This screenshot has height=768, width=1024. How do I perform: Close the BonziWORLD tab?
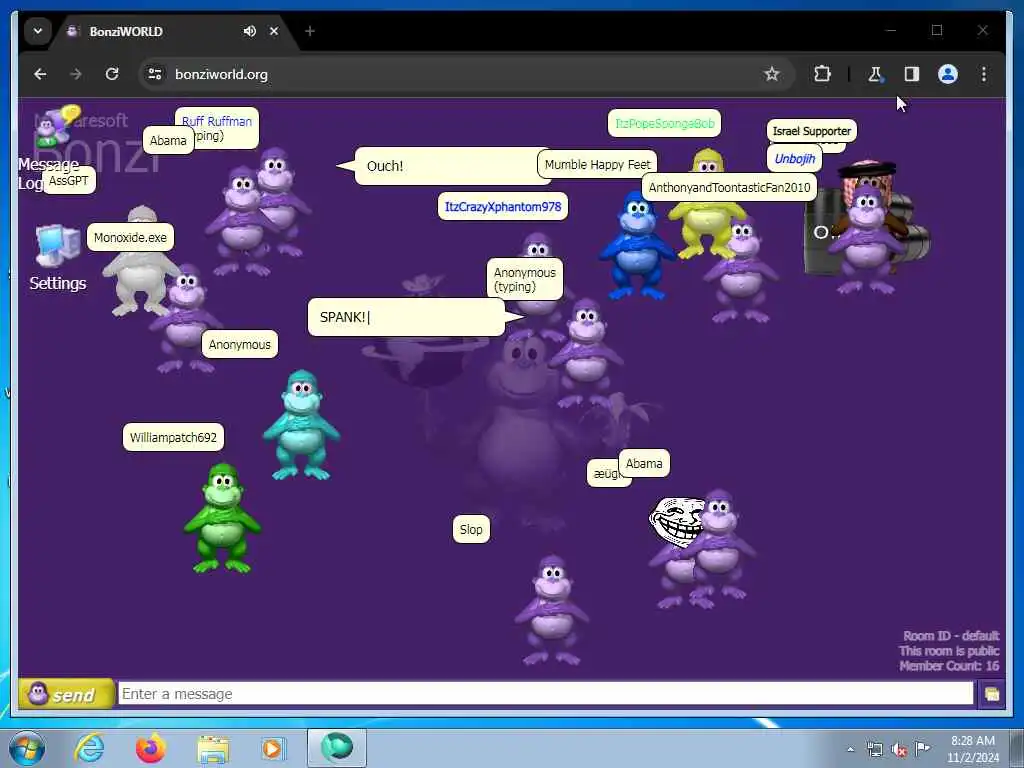coord(274,31)
